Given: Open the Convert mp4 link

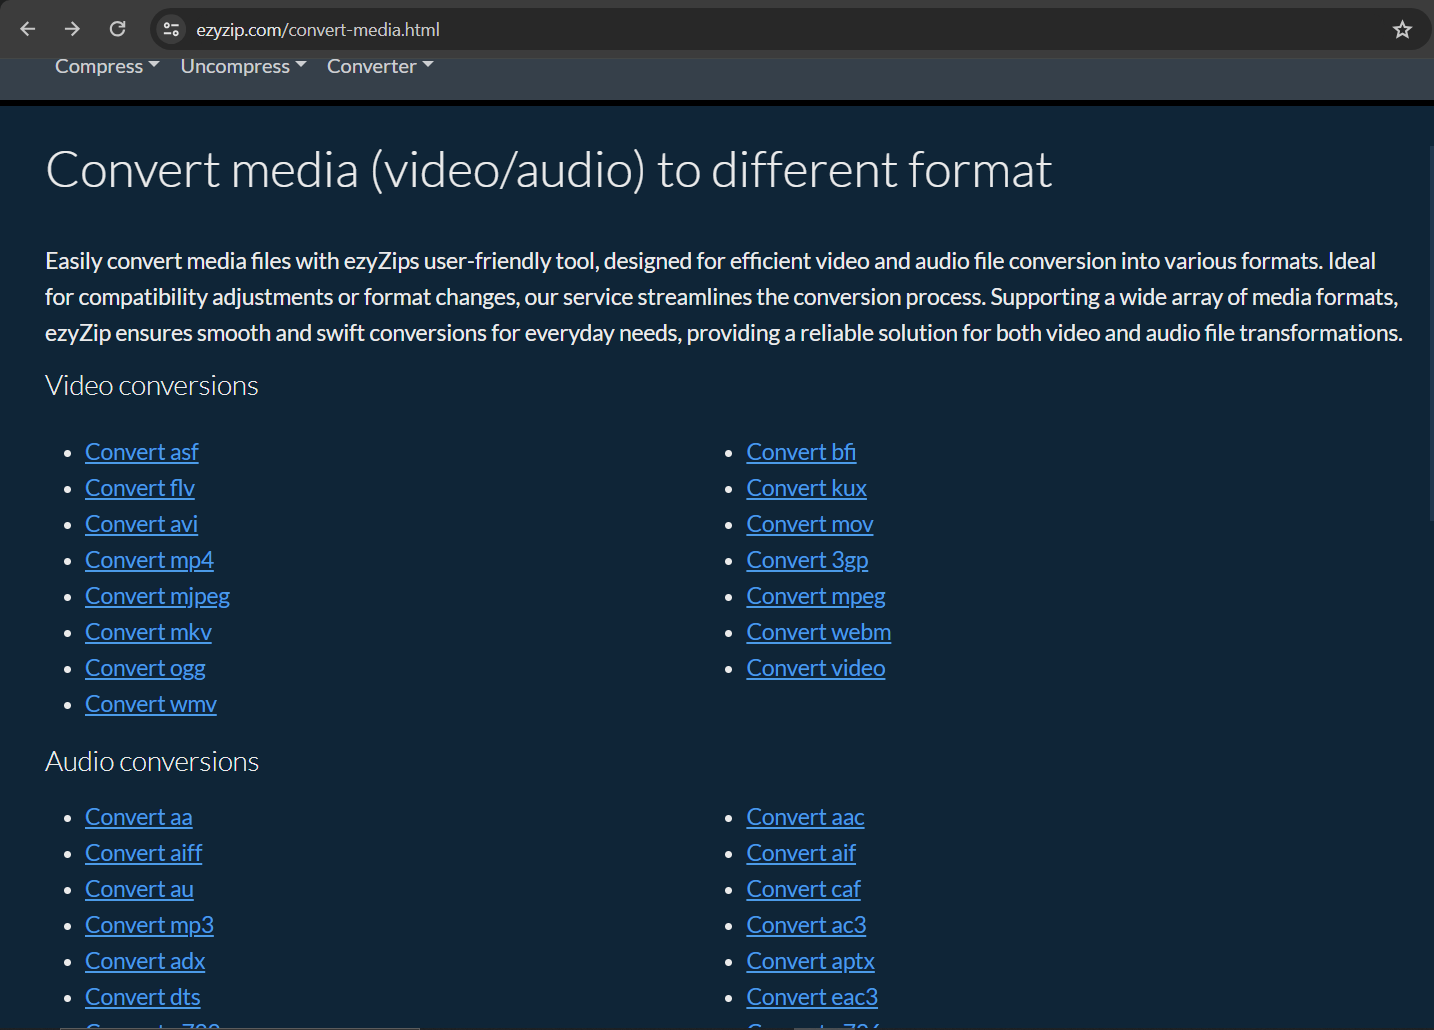Looking at the screenshot, I should click(x=149, y=560).
